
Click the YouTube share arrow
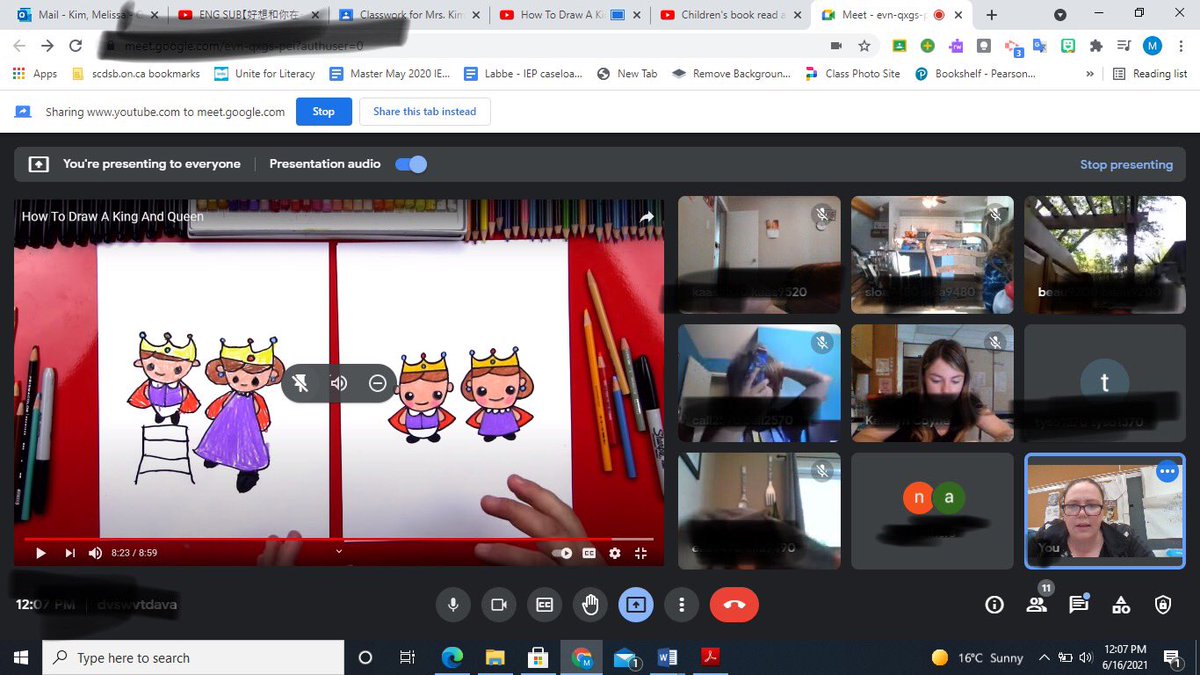pos(646,217)
